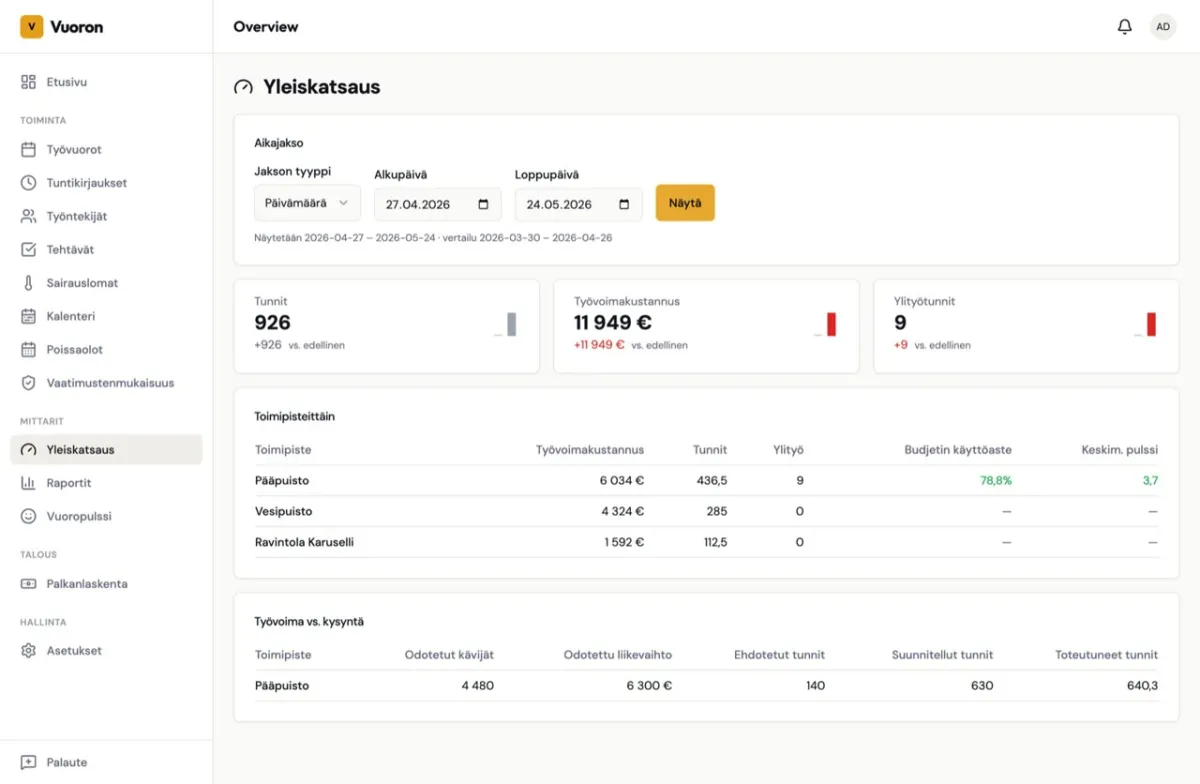Open the Alkupäivä calendar picker
Viewport: 1200px width, 784px height.
tap(484, 204)
